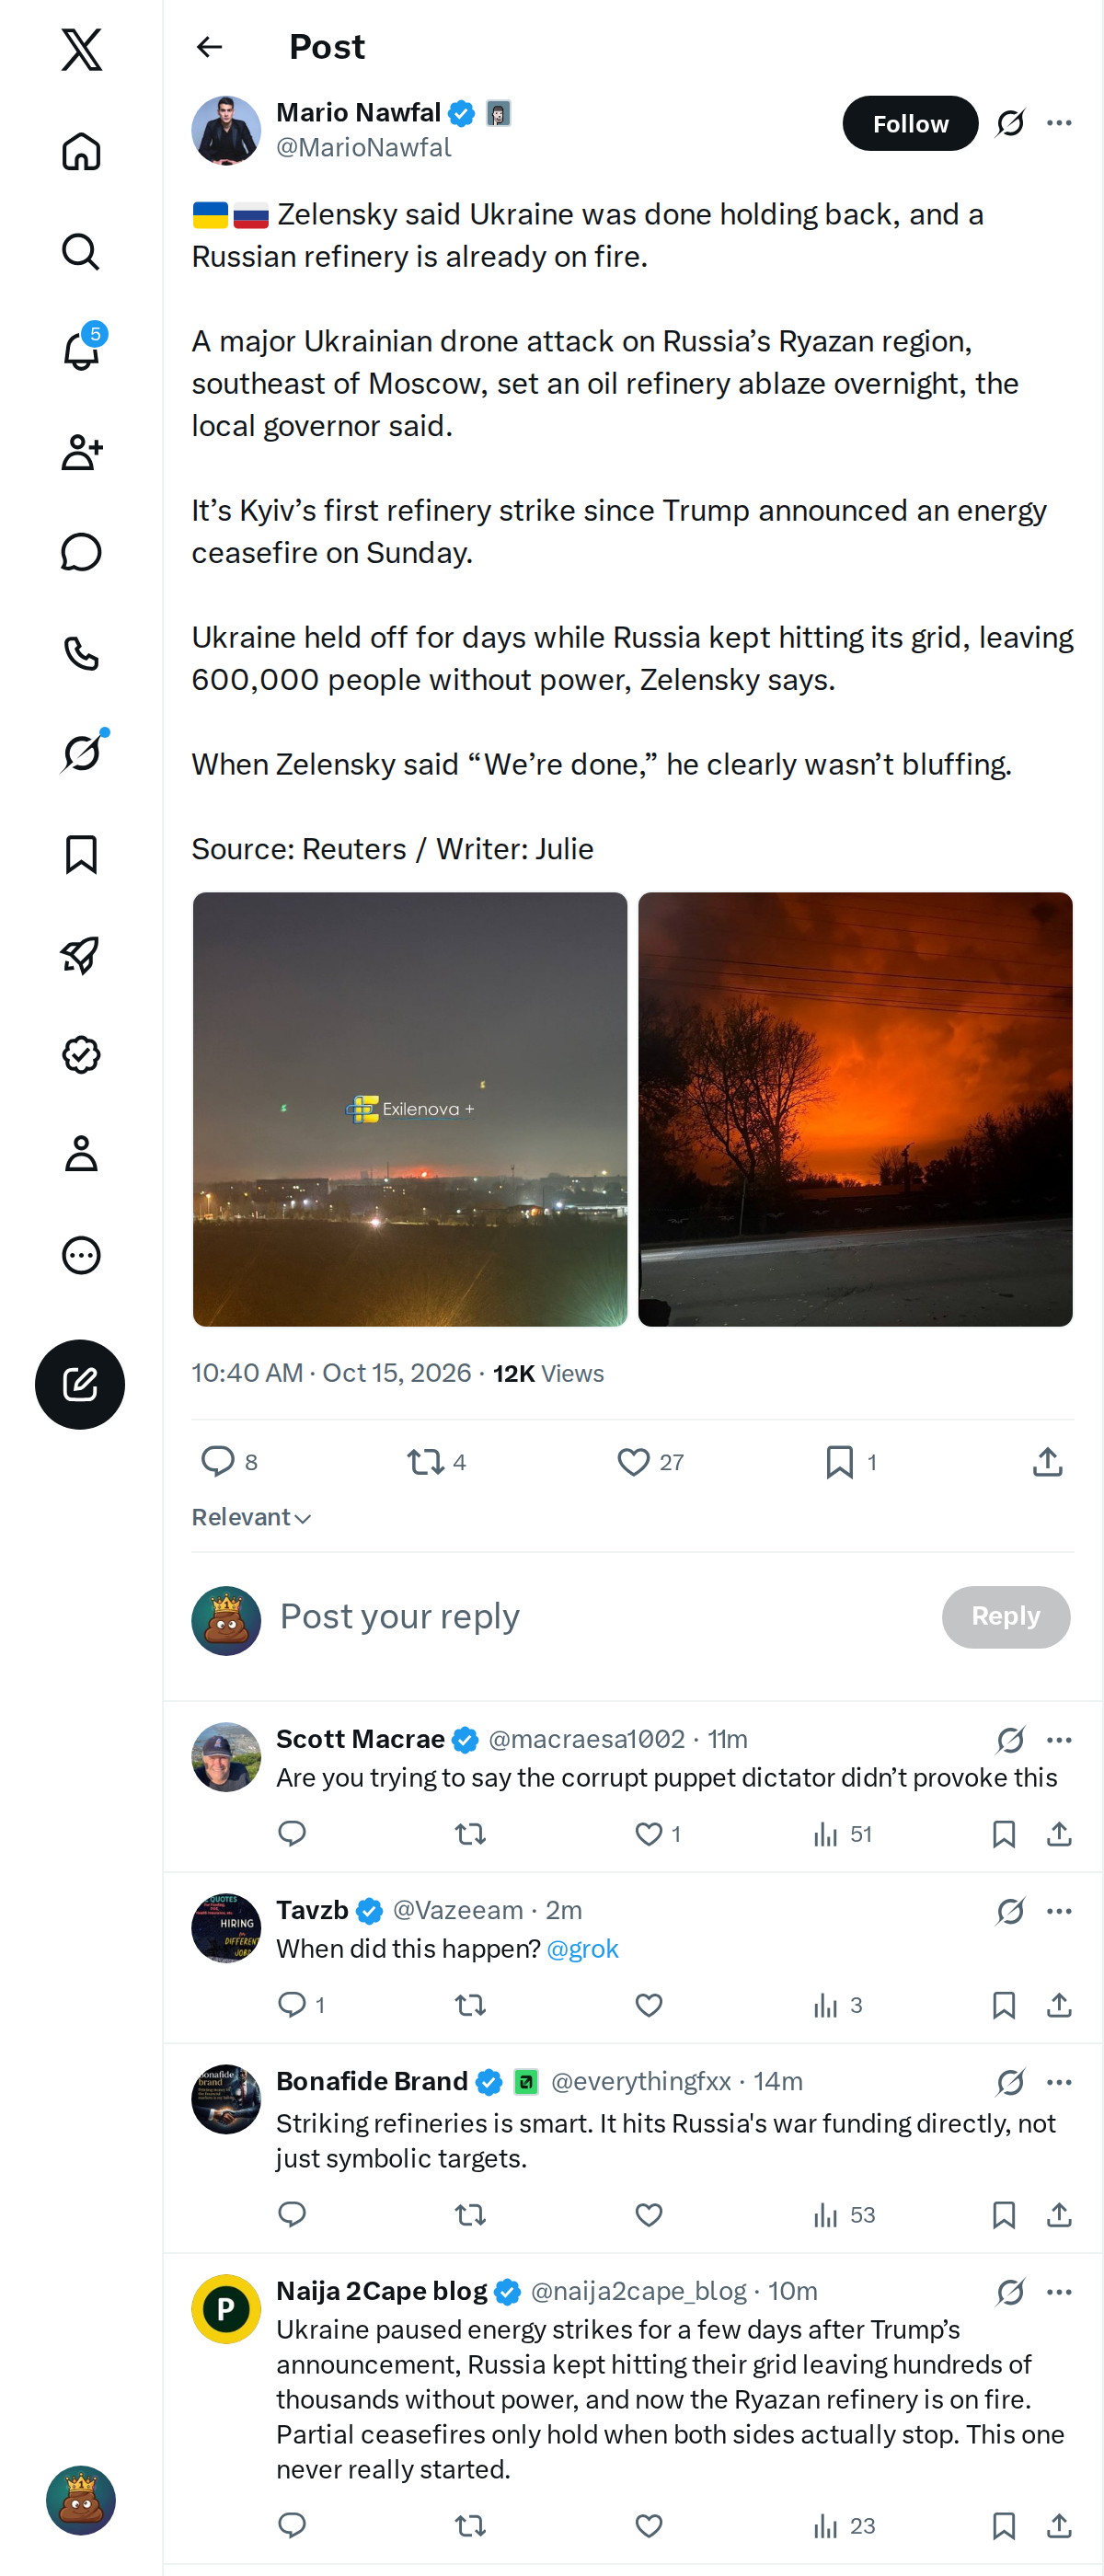This screenshot has height=2576, width=1104.
Task: Open more options on main post
Action: (1059, 123)
